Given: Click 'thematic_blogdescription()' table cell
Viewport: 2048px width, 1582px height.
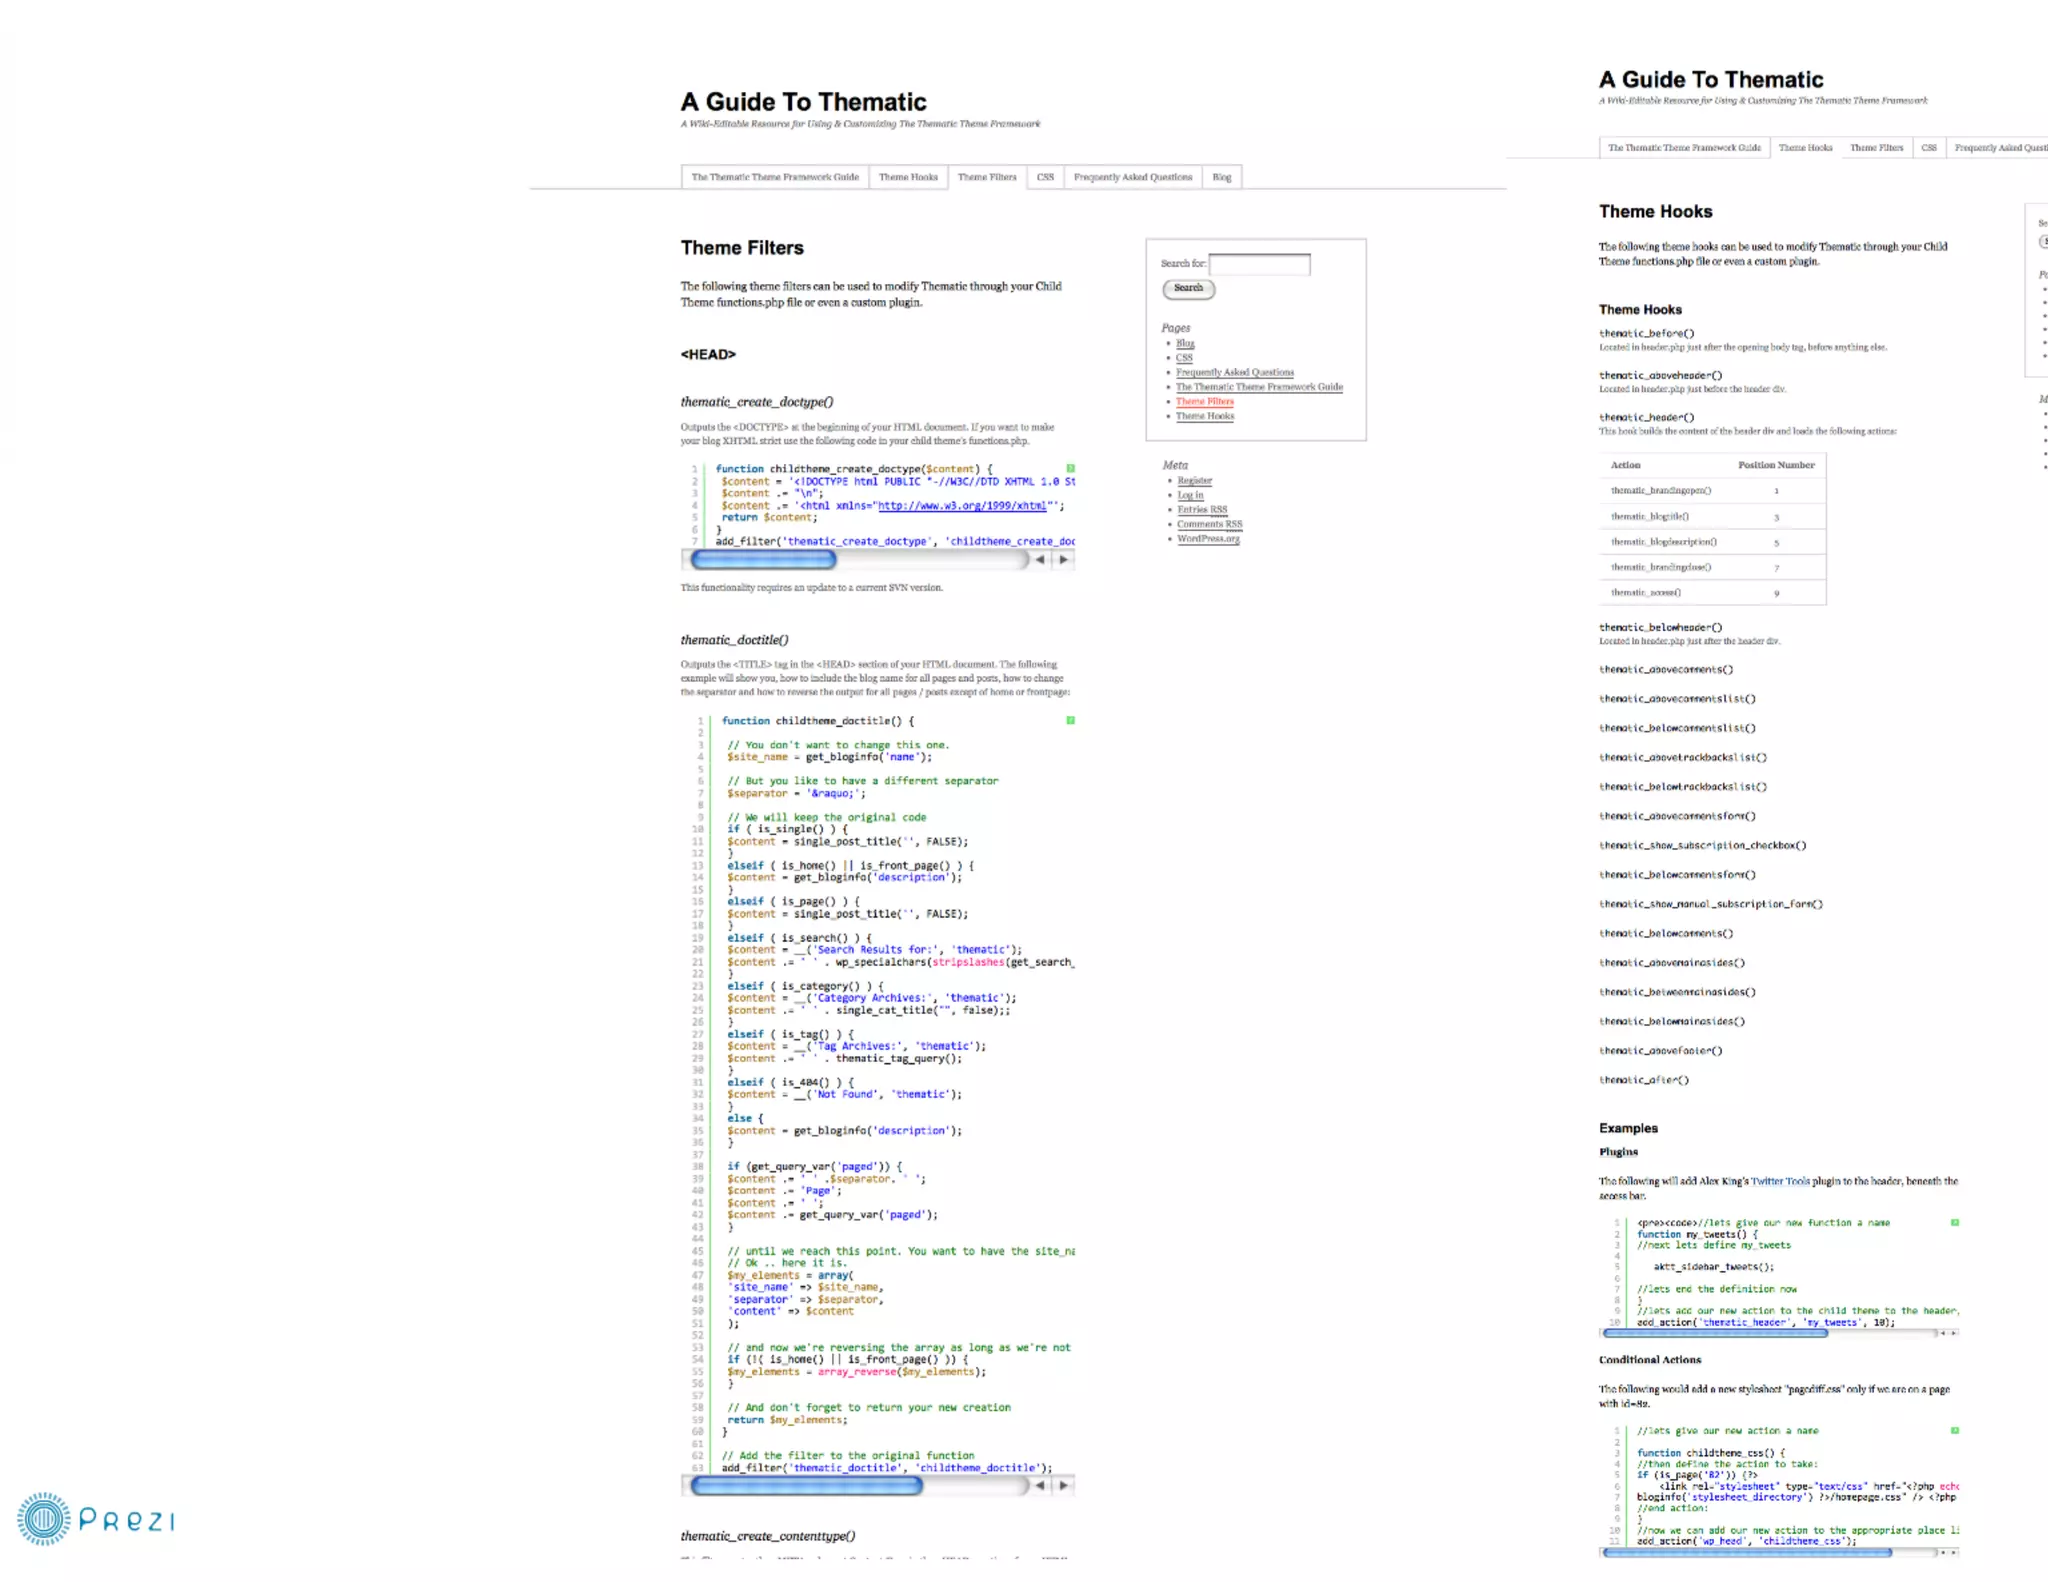Looking at the screenshot, I should pyautogui.click(x=1664, y=542).
